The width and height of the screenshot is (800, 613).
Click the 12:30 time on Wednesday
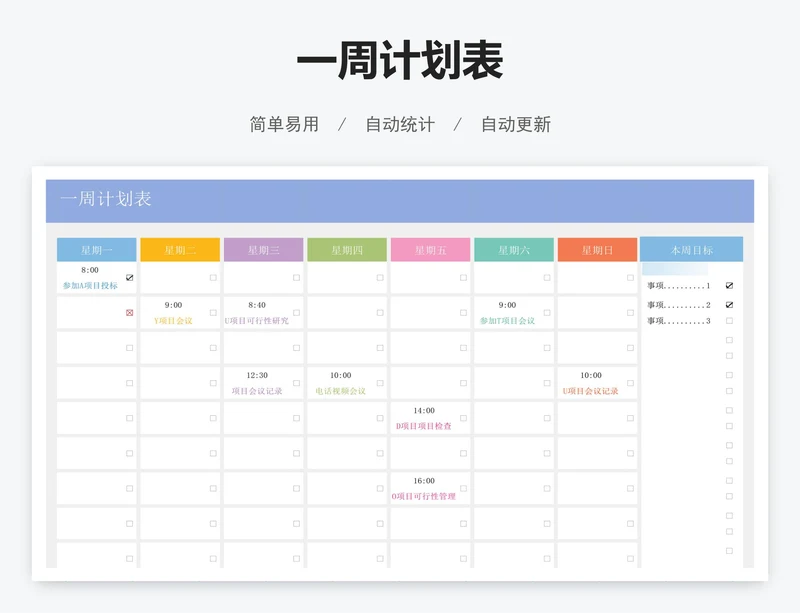pyautogui.click(x=257, y=375)
